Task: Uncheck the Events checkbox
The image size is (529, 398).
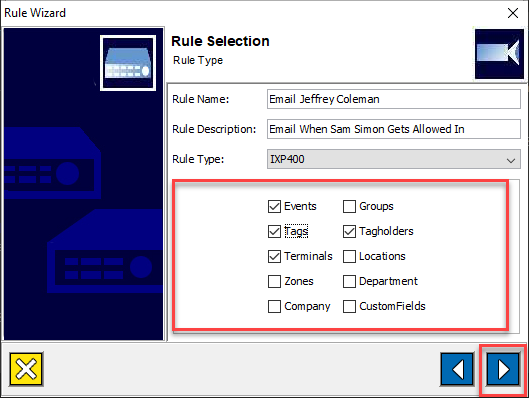Action: coord(274,206)
